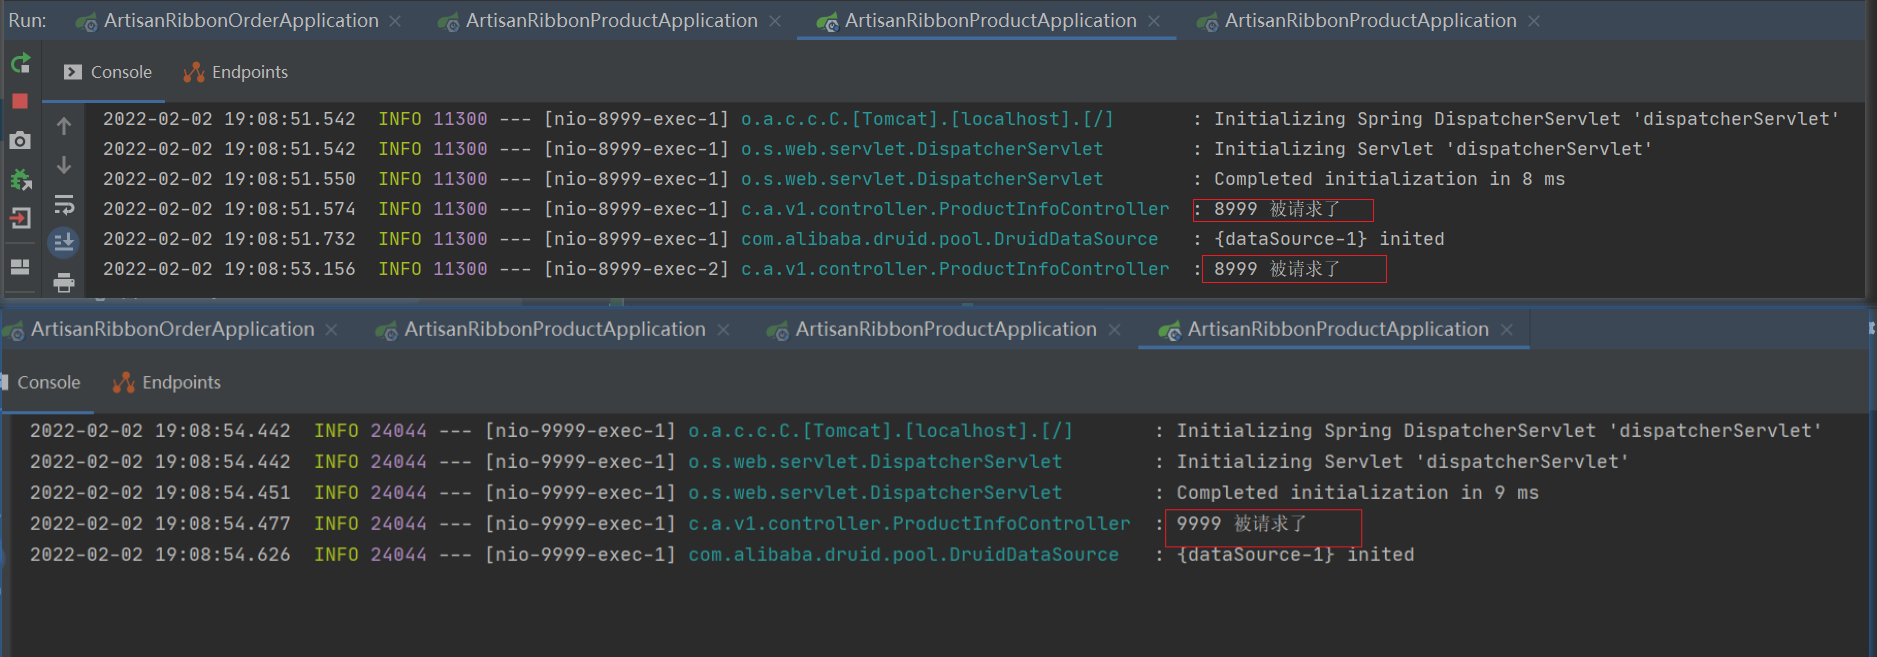1877x657 pixels.
Task: Click Spring icon on lower OrderApplication tab
Action: pyautogui.click(x=13, y=330)
